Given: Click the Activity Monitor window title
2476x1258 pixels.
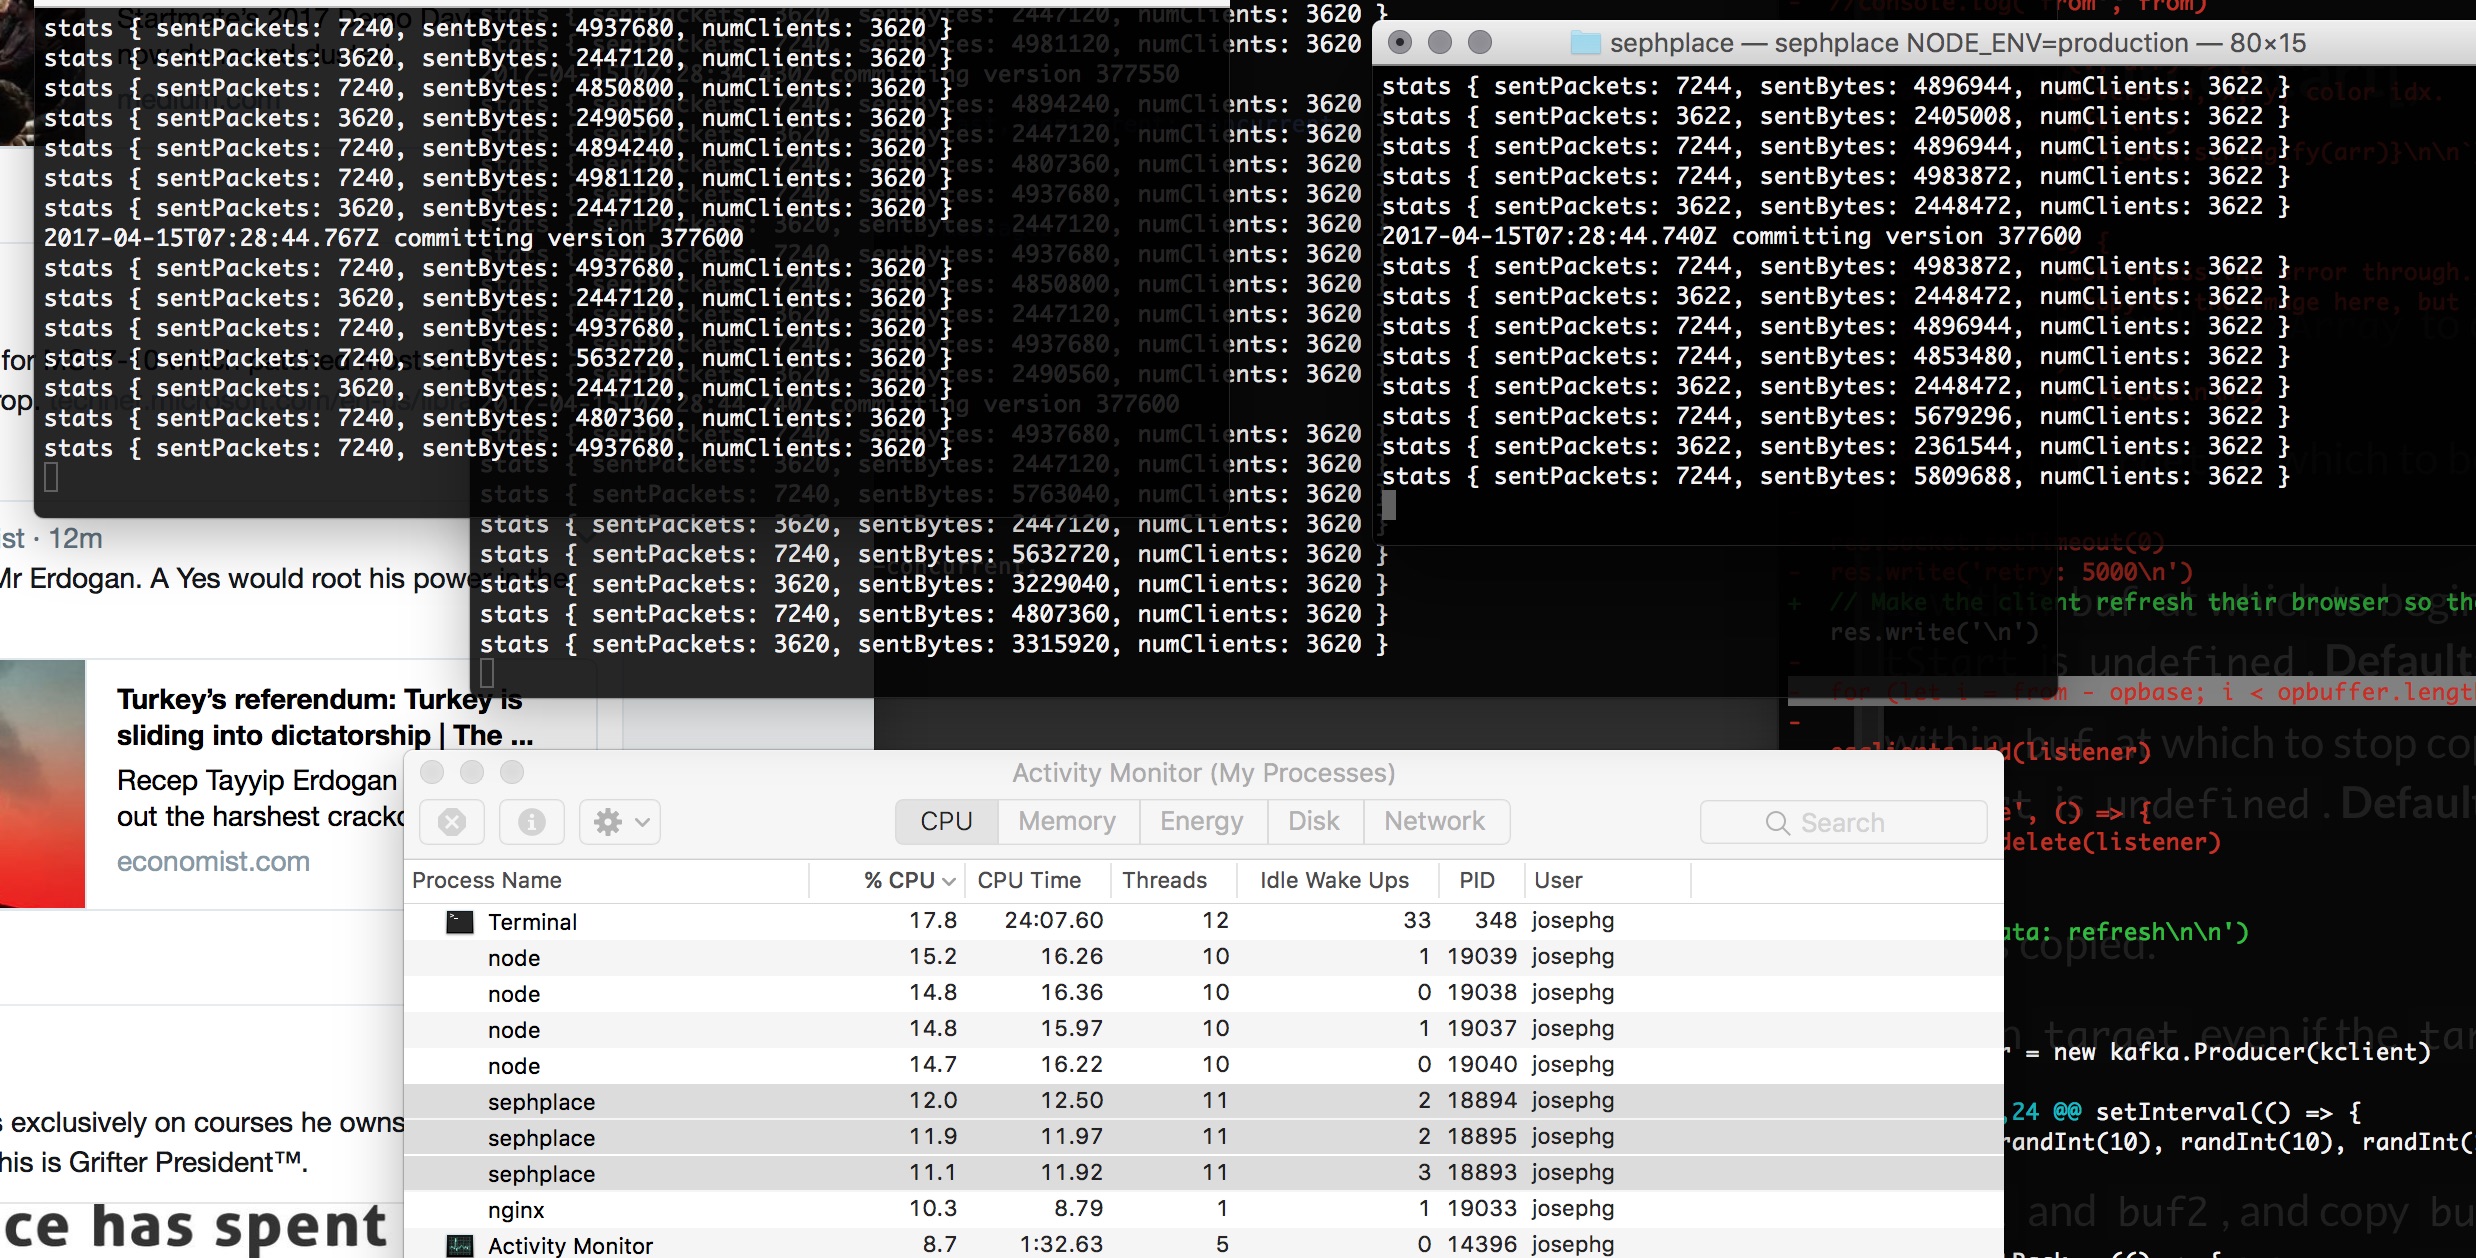Looking at the screenshot, I should pyautogui.click(x=1203, y=772).
